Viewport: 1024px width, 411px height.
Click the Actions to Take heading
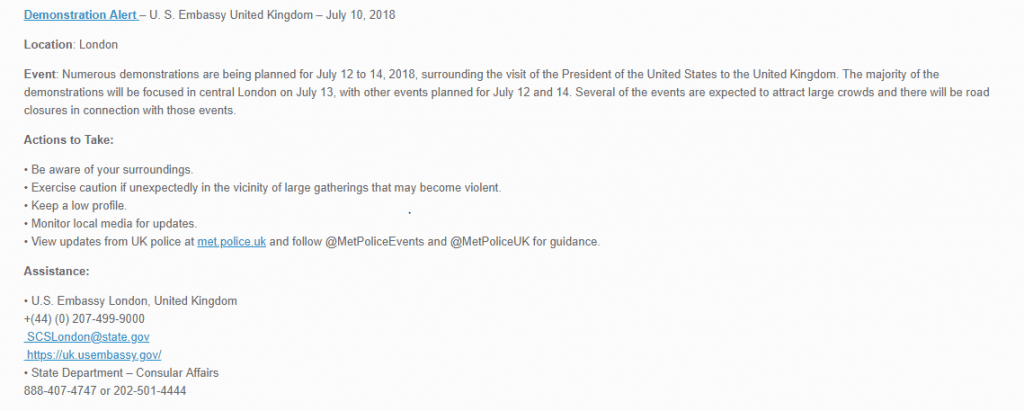[x=69, y=140]
